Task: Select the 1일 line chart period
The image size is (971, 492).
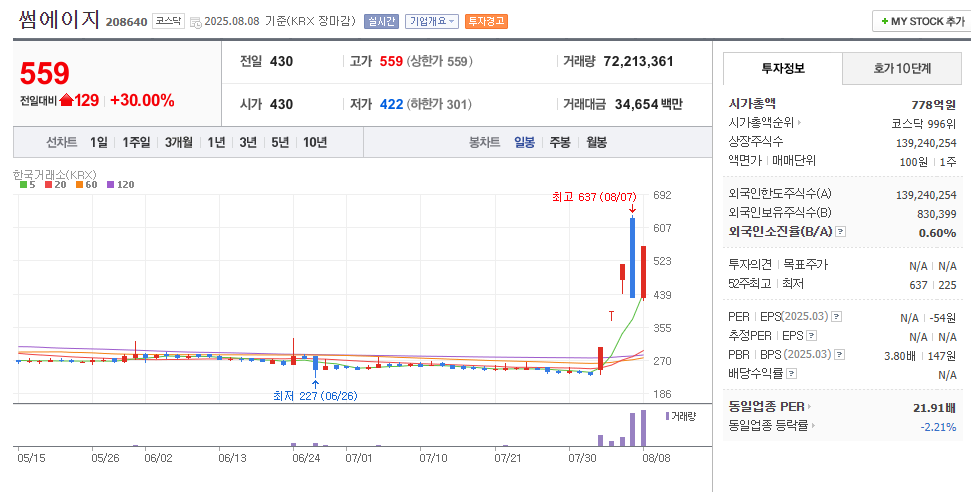Action: point(98,143)
